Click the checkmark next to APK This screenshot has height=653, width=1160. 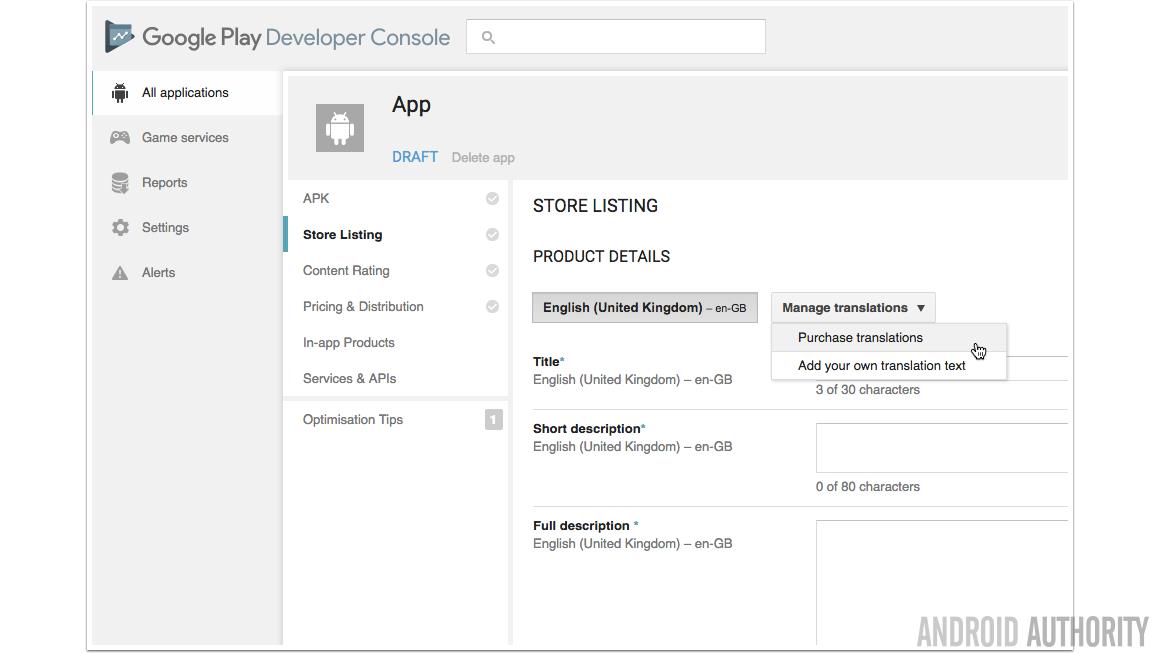pos(492,199)
